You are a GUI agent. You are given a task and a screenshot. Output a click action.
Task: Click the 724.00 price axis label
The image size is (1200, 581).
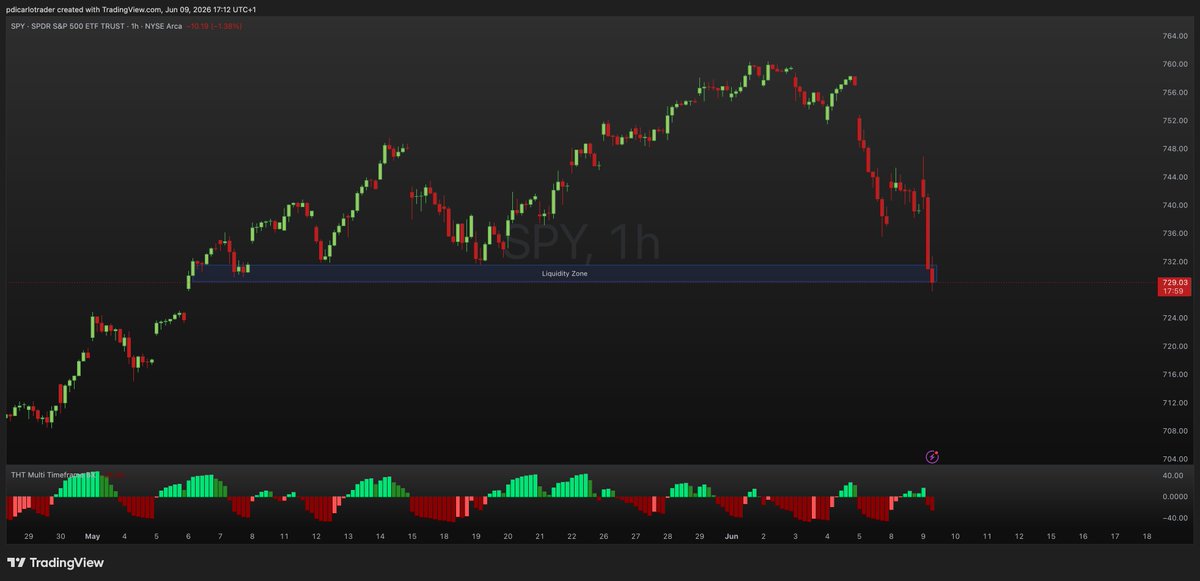pos(1174,318)
